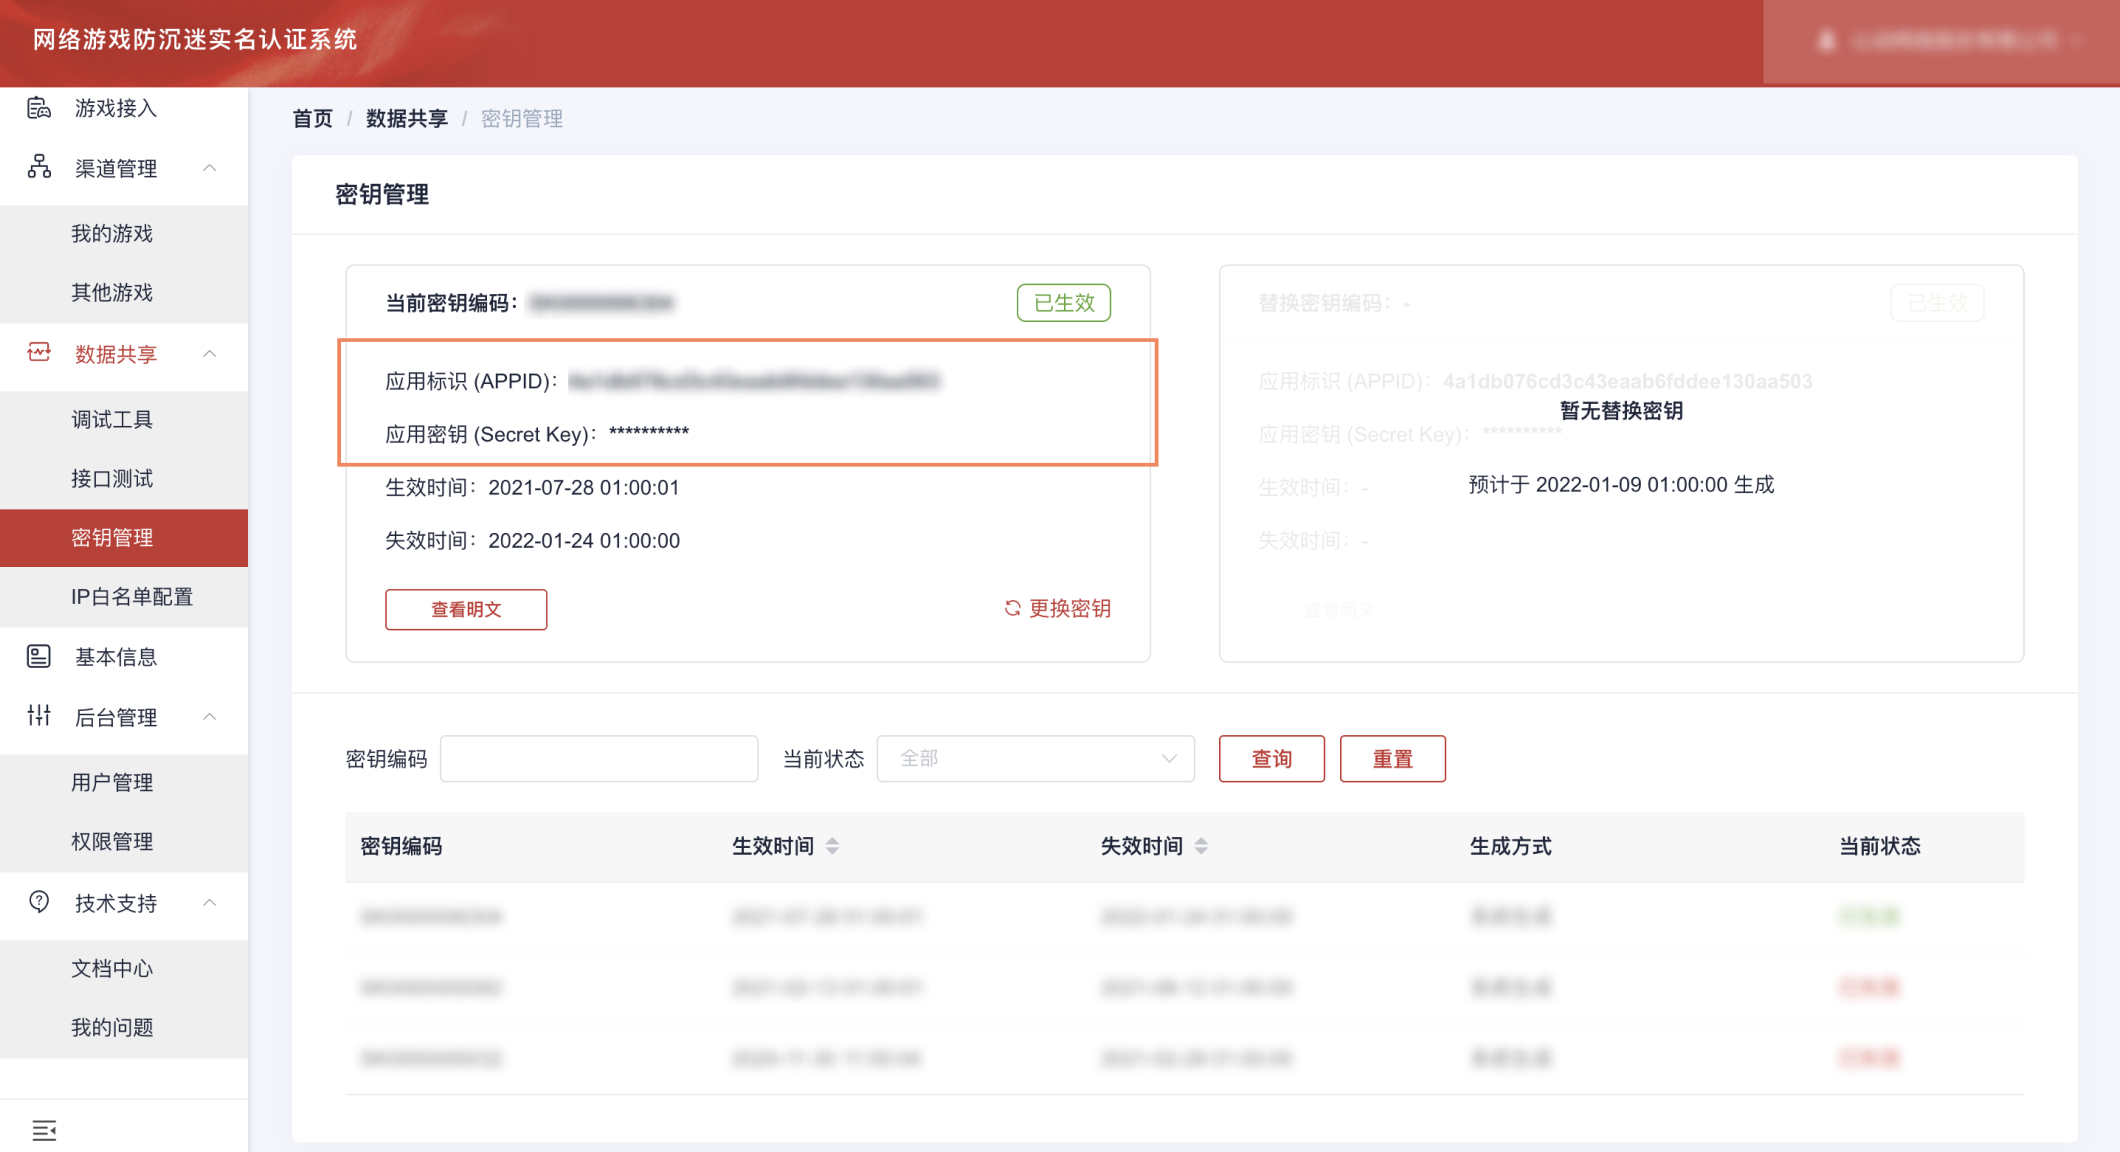The image size is (2120, 1152).
Task: Click the basic info card icon
Action: tap(39, 656)
